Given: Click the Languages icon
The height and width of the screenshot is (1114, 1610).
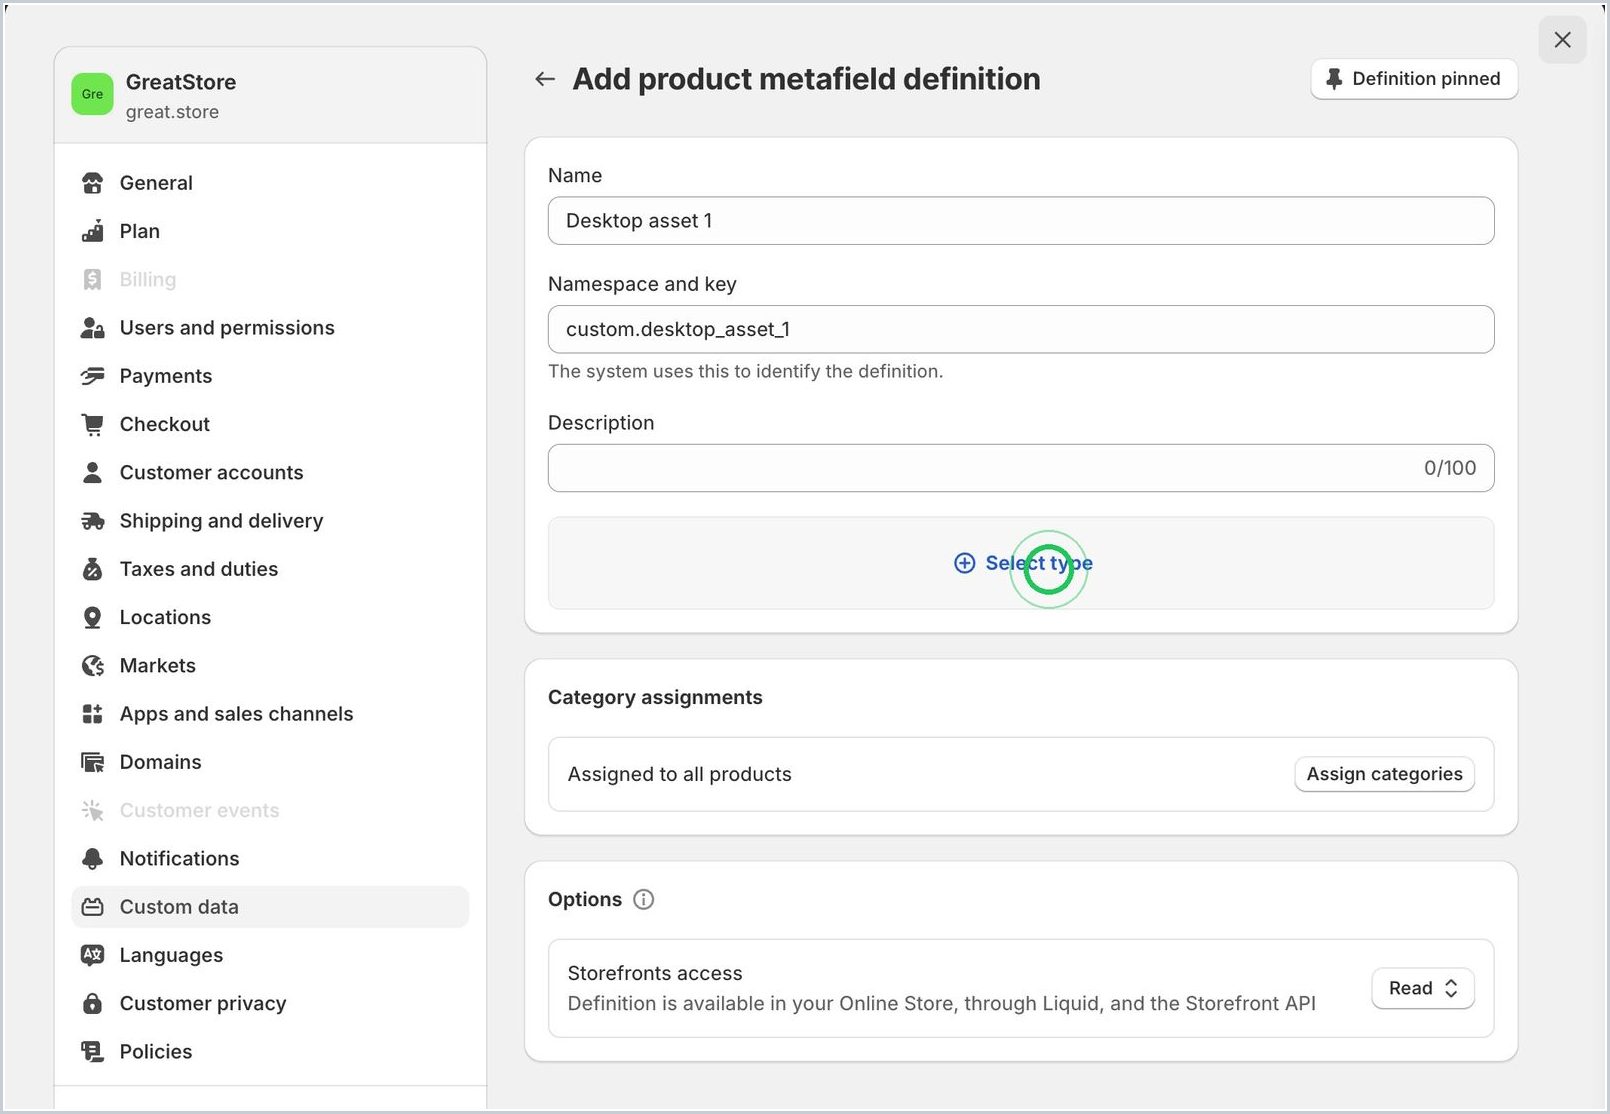Looking at the screenshot, I should pyautogui.click(x=92, y=955).
